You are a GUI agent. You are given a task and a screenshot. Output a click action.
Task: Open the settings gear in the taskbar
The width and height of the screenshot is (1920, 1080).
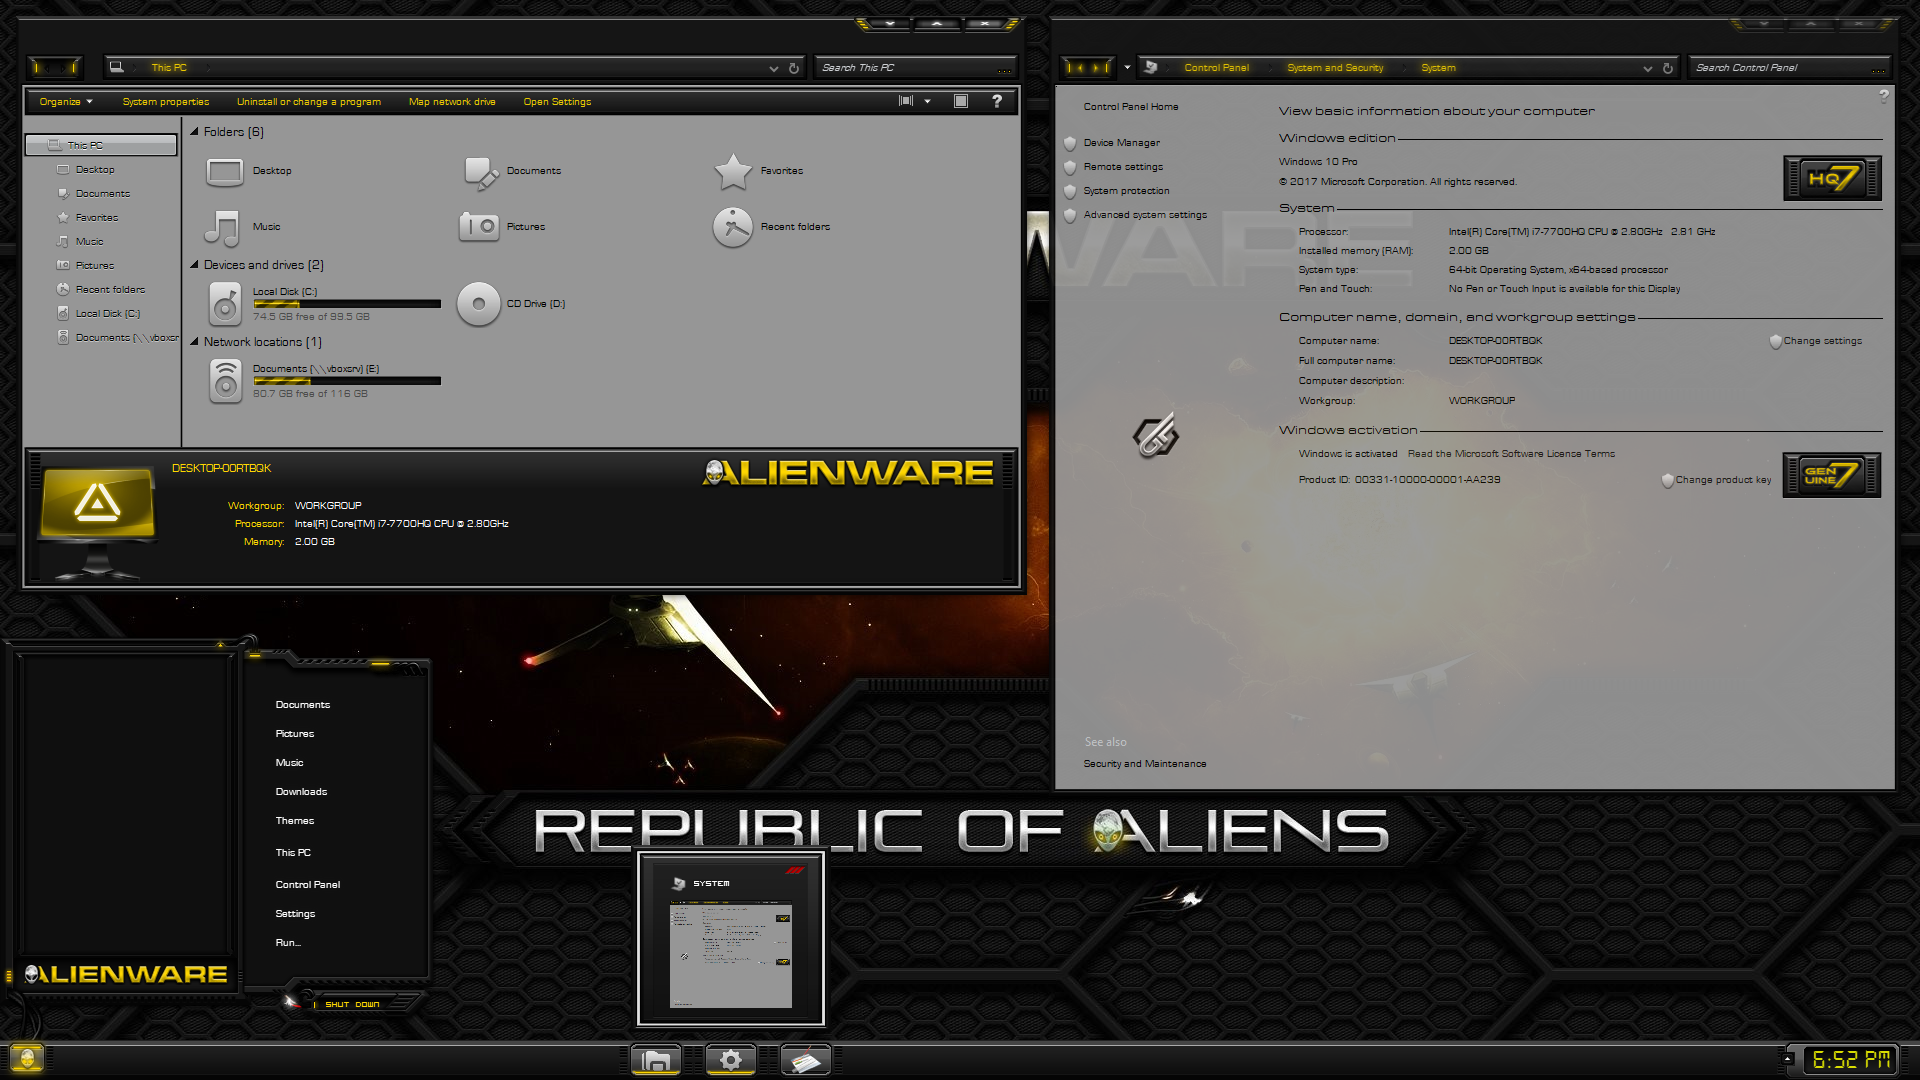coord(731,1058)
